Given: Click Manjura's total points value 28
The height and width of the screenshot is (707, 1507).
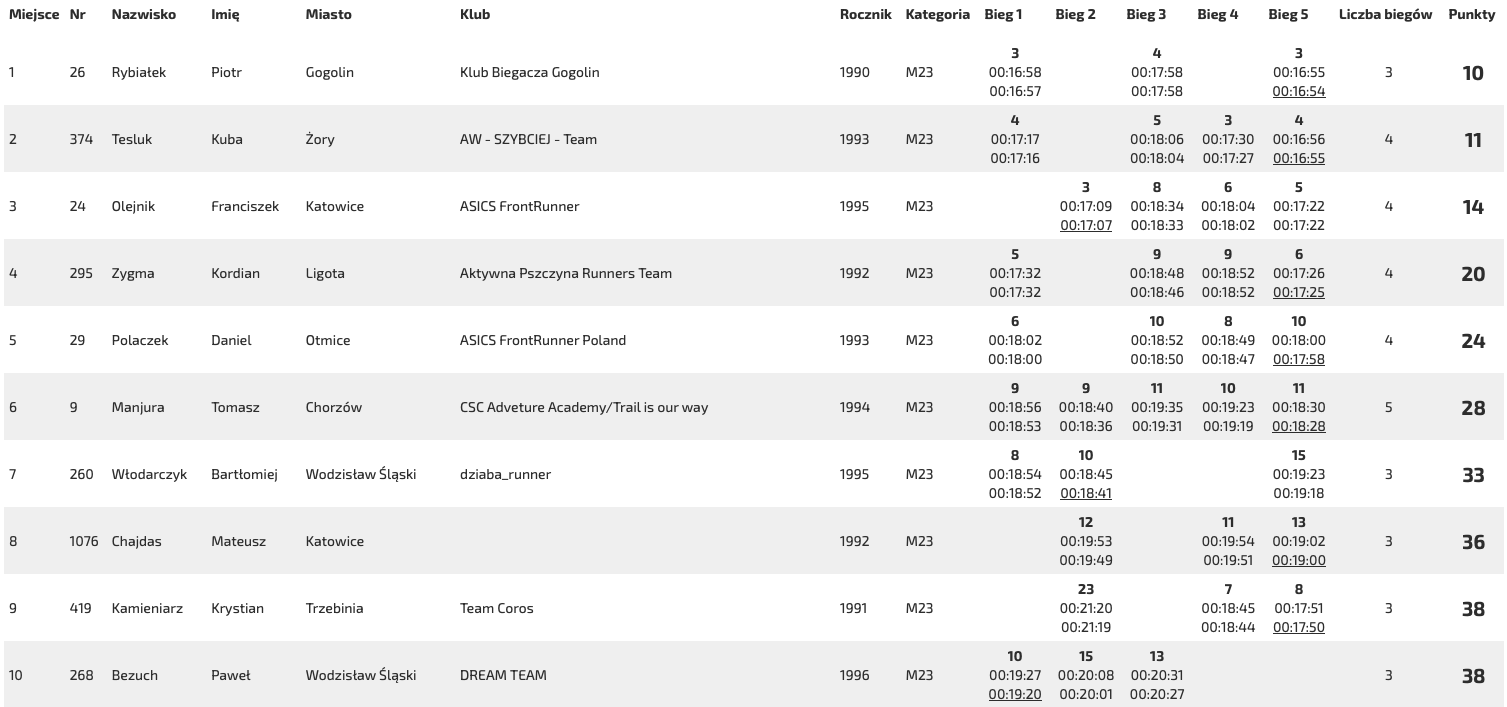Looking at the screenshot, I should (1473, 407).
